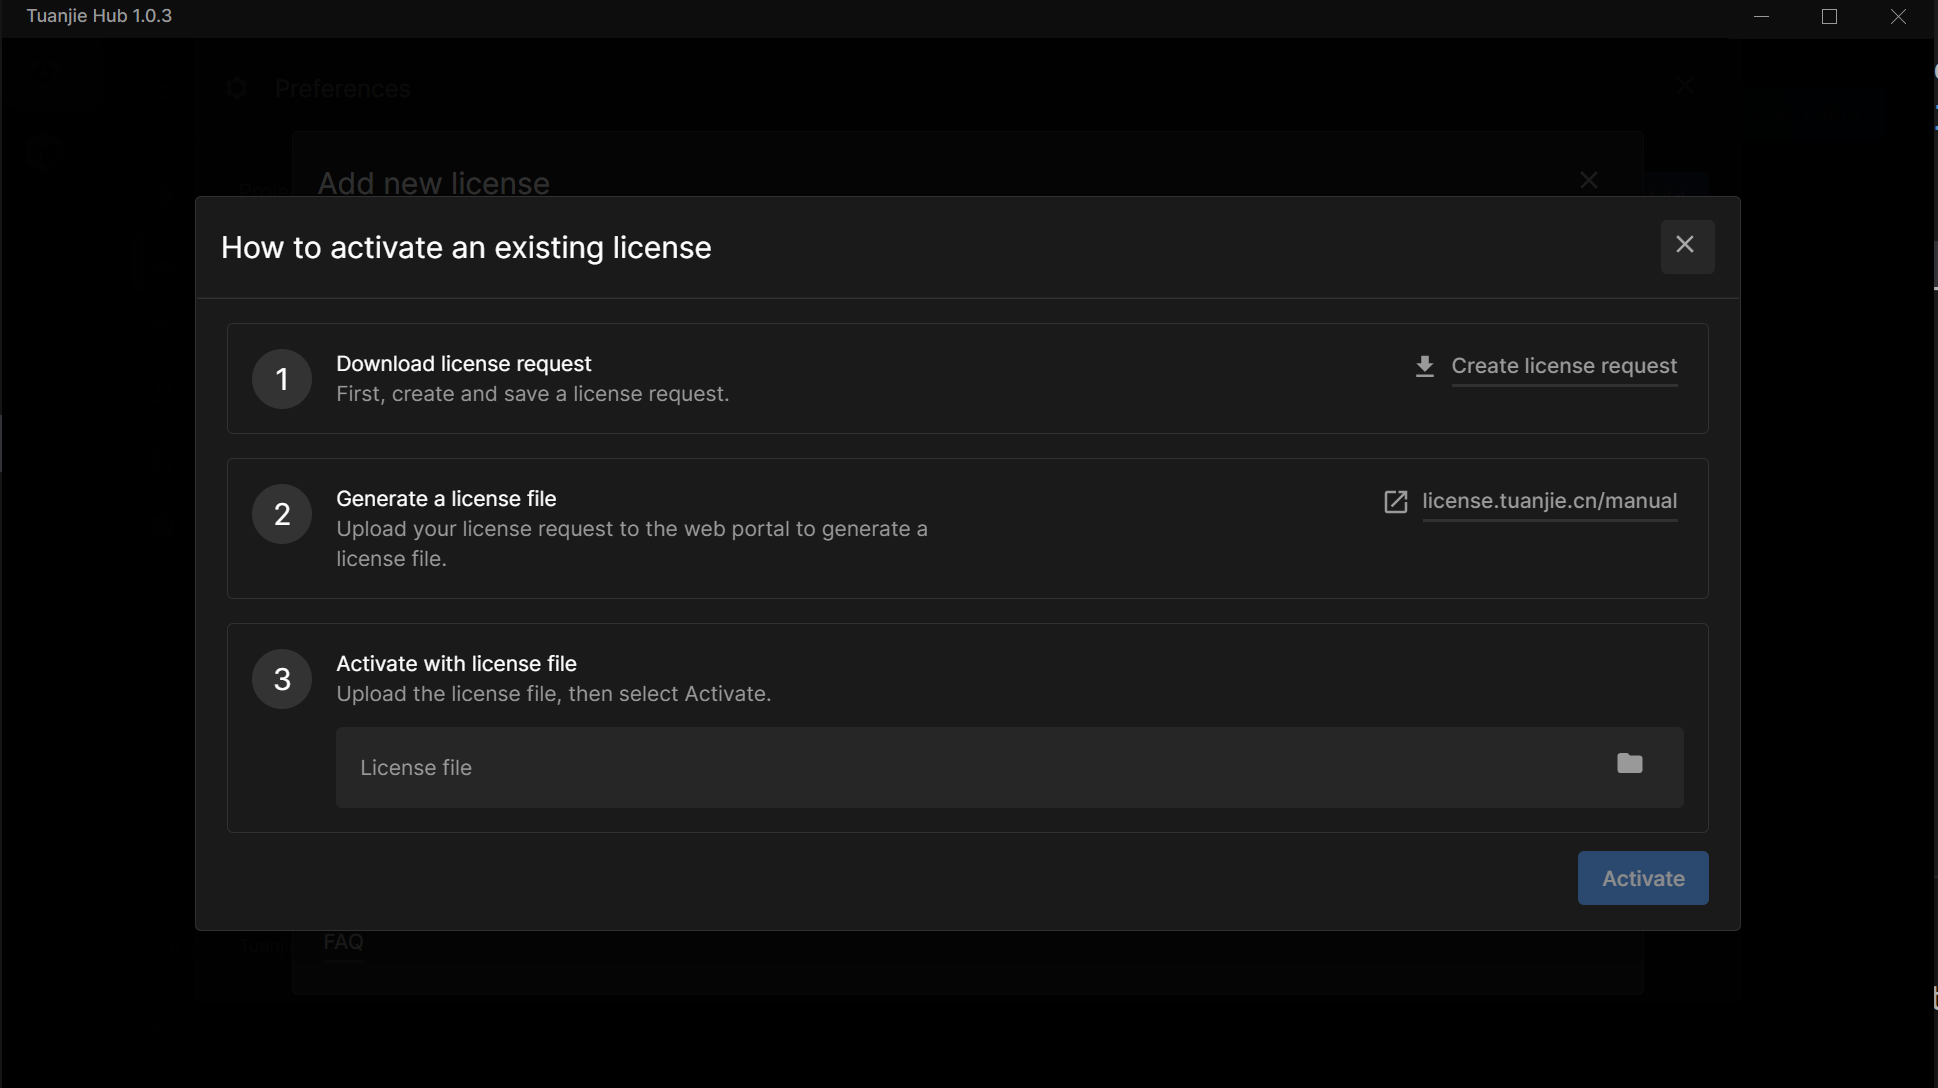Click the download icon beside Create license request
Viewport: 1938px width, 1088px height.
coord(1424,366)
